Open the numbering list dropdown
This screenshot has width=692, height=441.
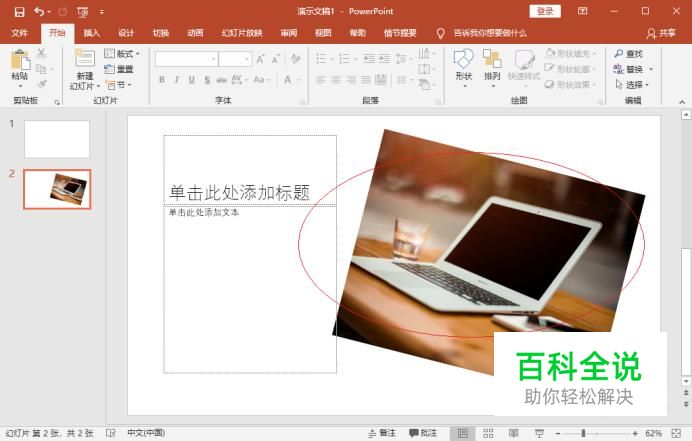tap(356, 59)
